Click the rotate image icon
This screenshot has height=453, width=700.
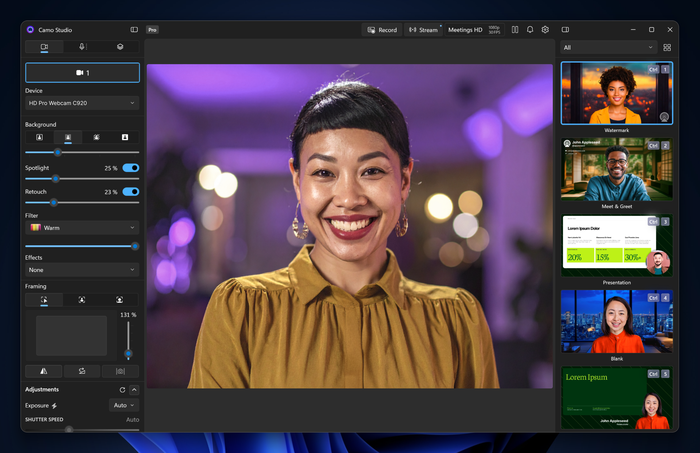pos(82,371)
